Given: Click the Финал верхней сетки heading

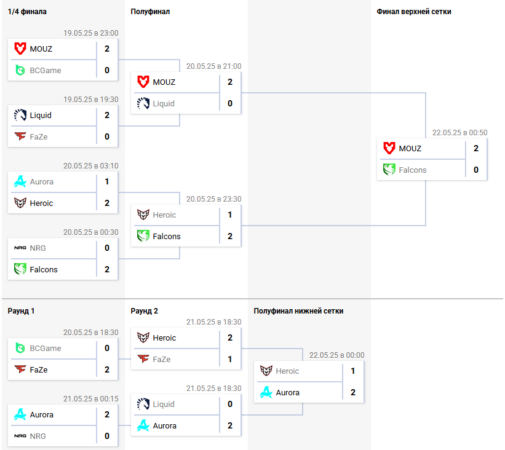Looking at the screenshot, I should 414,11.
